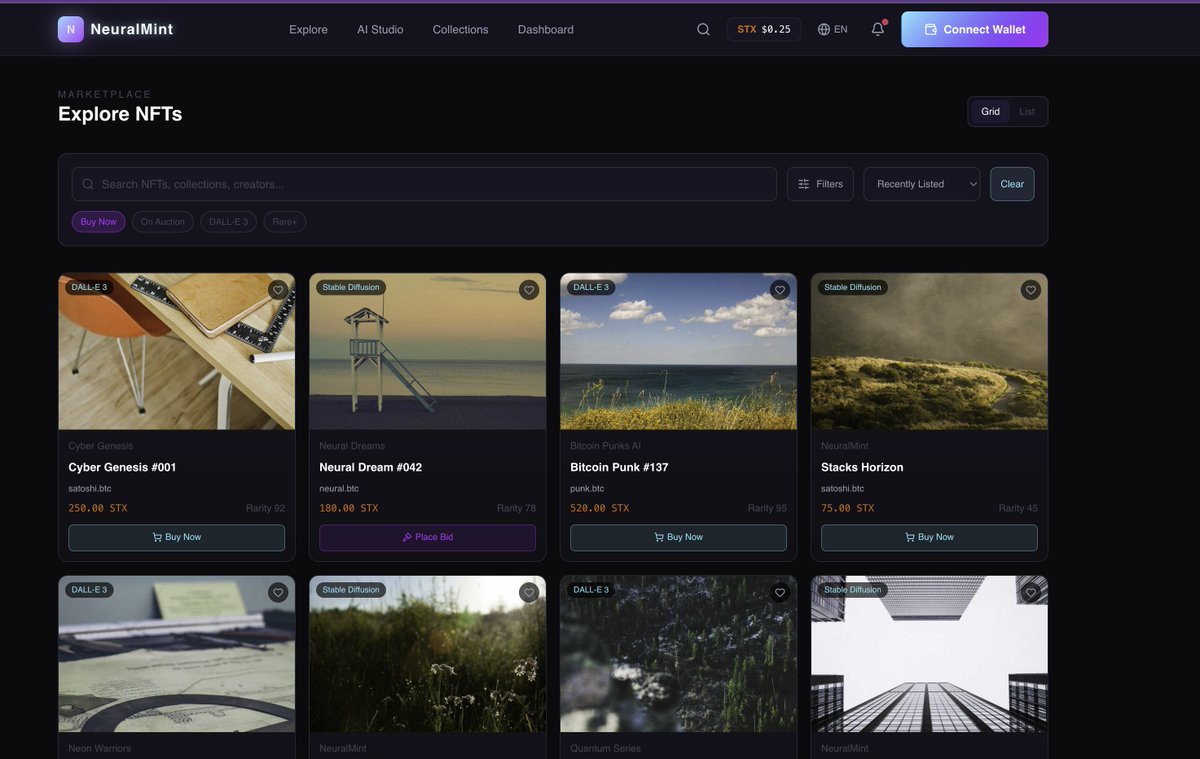Click the DALL-E 3 badge on Bitcoin Punk
Viewport: 1200px width, 759px height.
[591, 287]
